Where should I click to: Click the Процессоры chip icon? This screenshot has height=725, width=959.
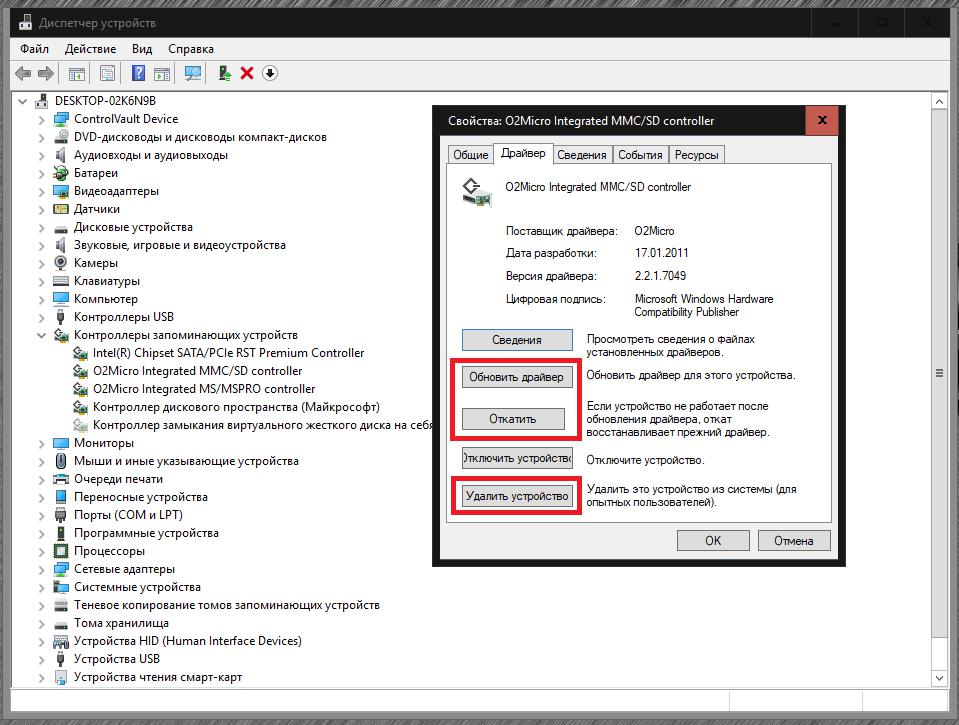[x=61, y=551]
